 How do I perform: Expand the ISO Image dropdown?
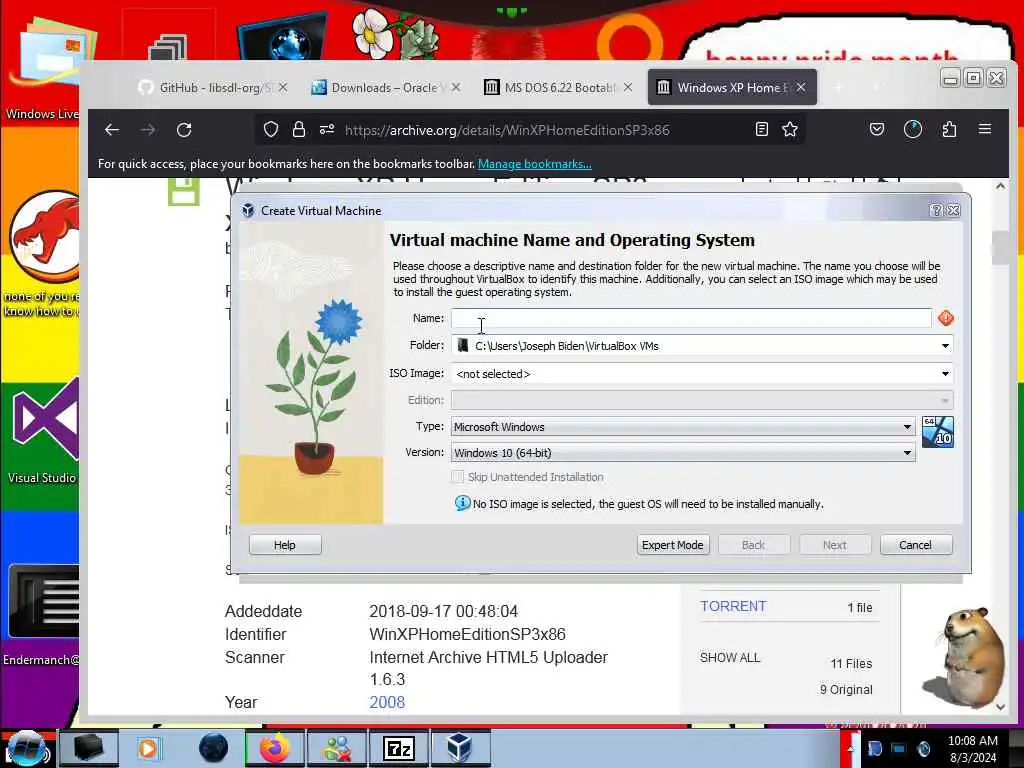(945, 374)
